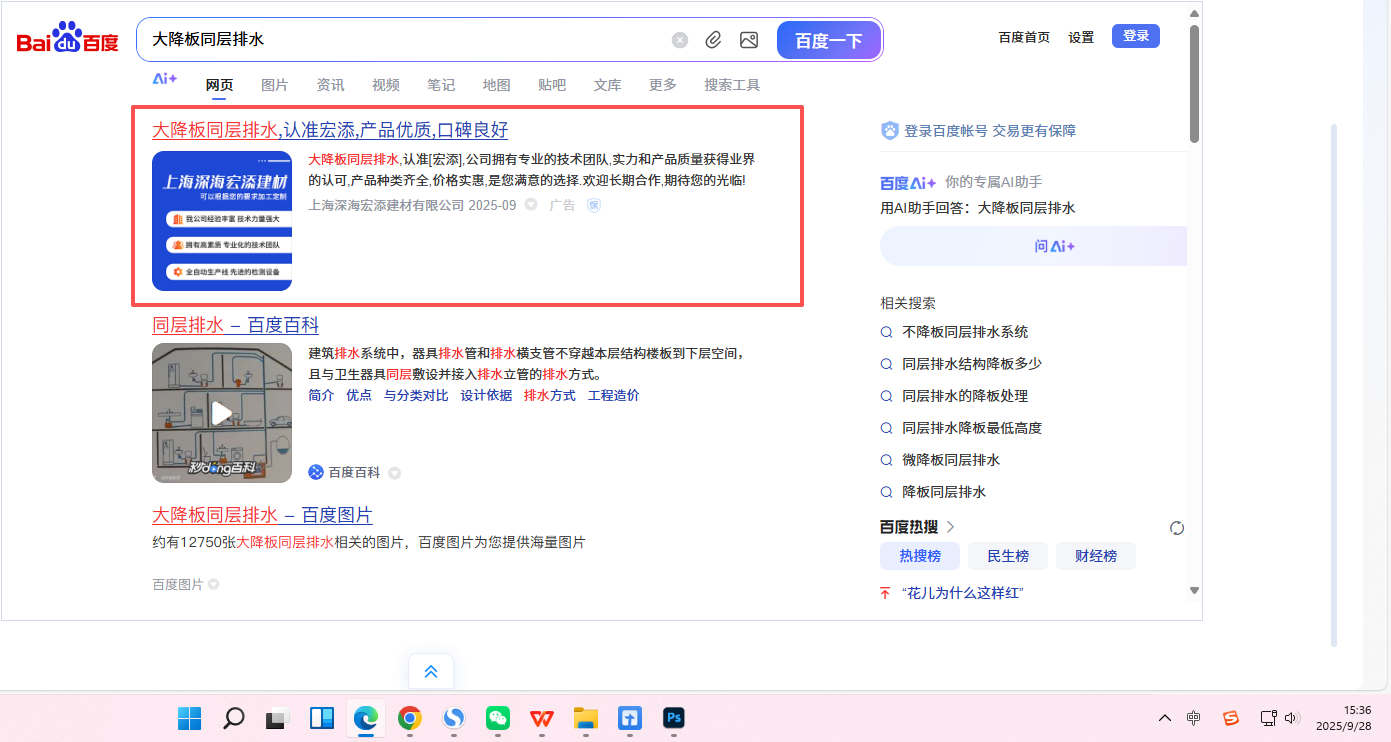
Task: Switch to the 图片 tab
Action: click(274, 85)
